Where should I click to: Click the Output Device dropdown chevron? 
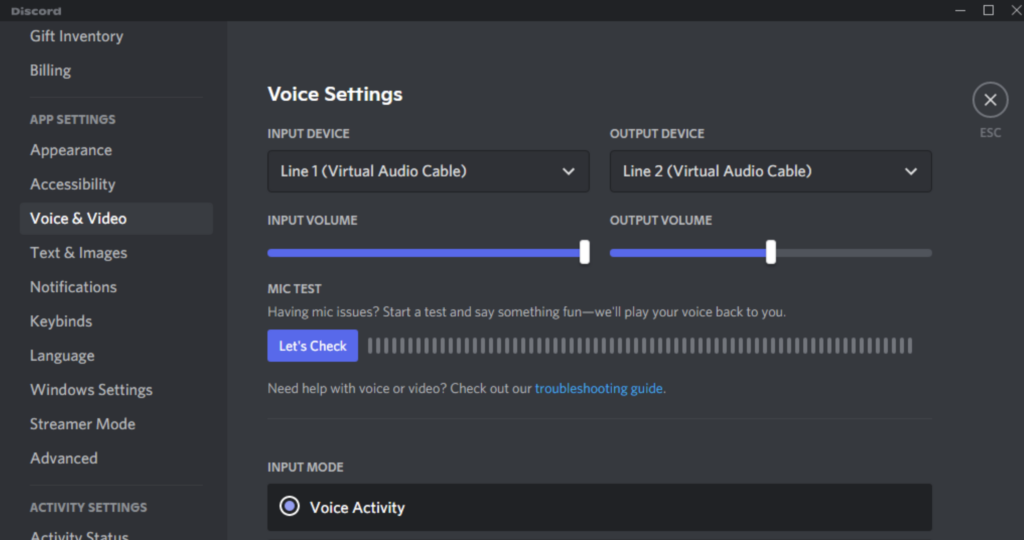910,171
